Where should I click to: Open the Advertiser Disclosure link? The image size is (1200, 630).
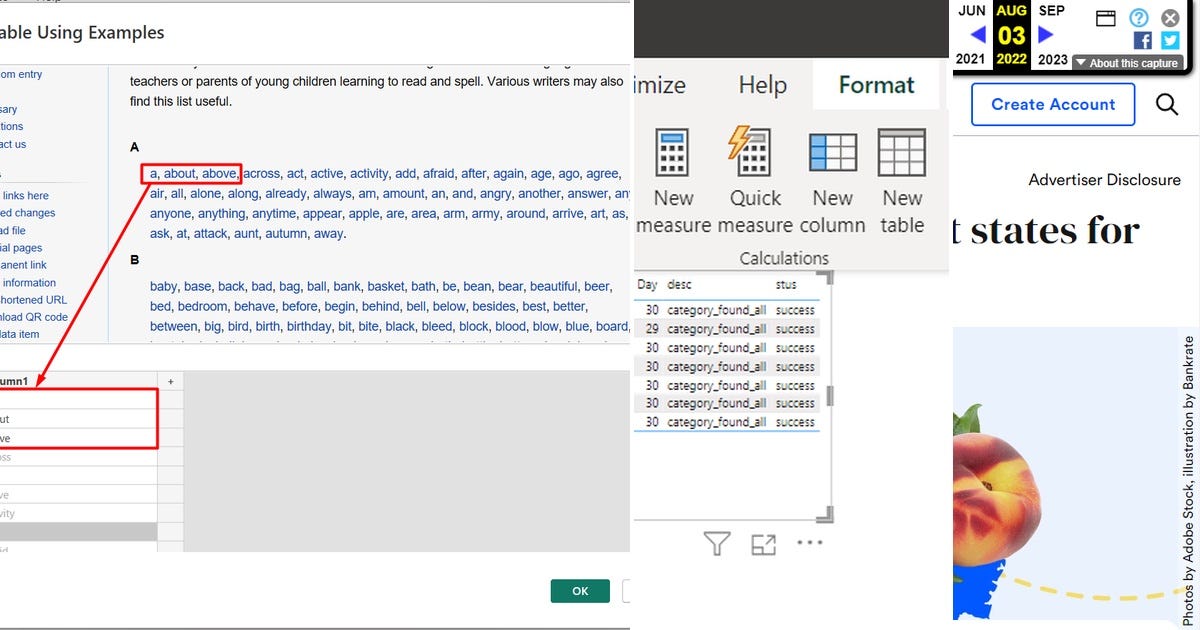(x=1105, y=179)
